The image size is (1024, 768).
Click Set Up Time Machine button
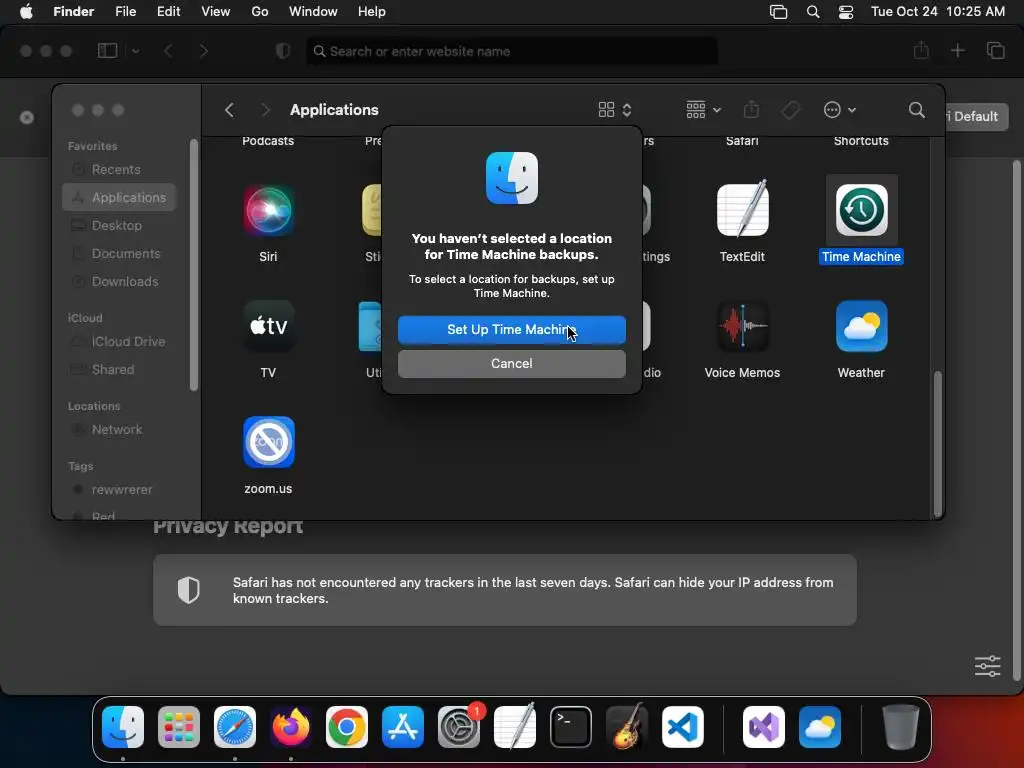511,330
